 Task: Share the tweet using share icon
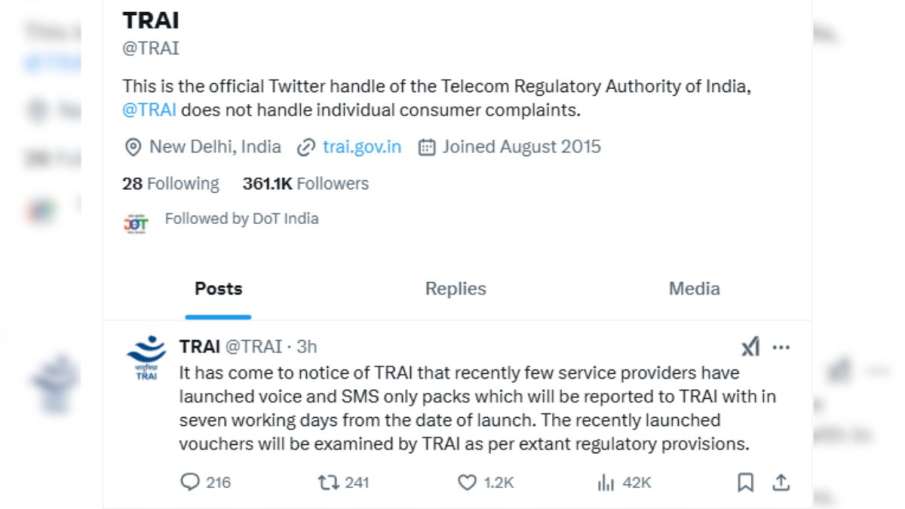(781, 482)
